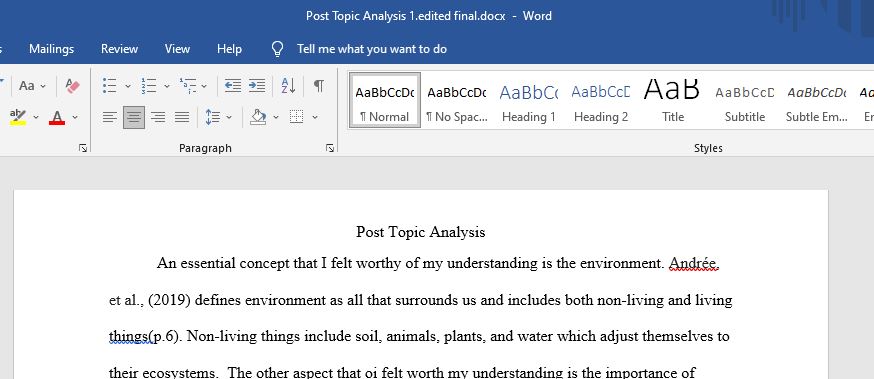Open the Line Spacing dropdown arrow
874x379 pixels.
coord(229,118)
